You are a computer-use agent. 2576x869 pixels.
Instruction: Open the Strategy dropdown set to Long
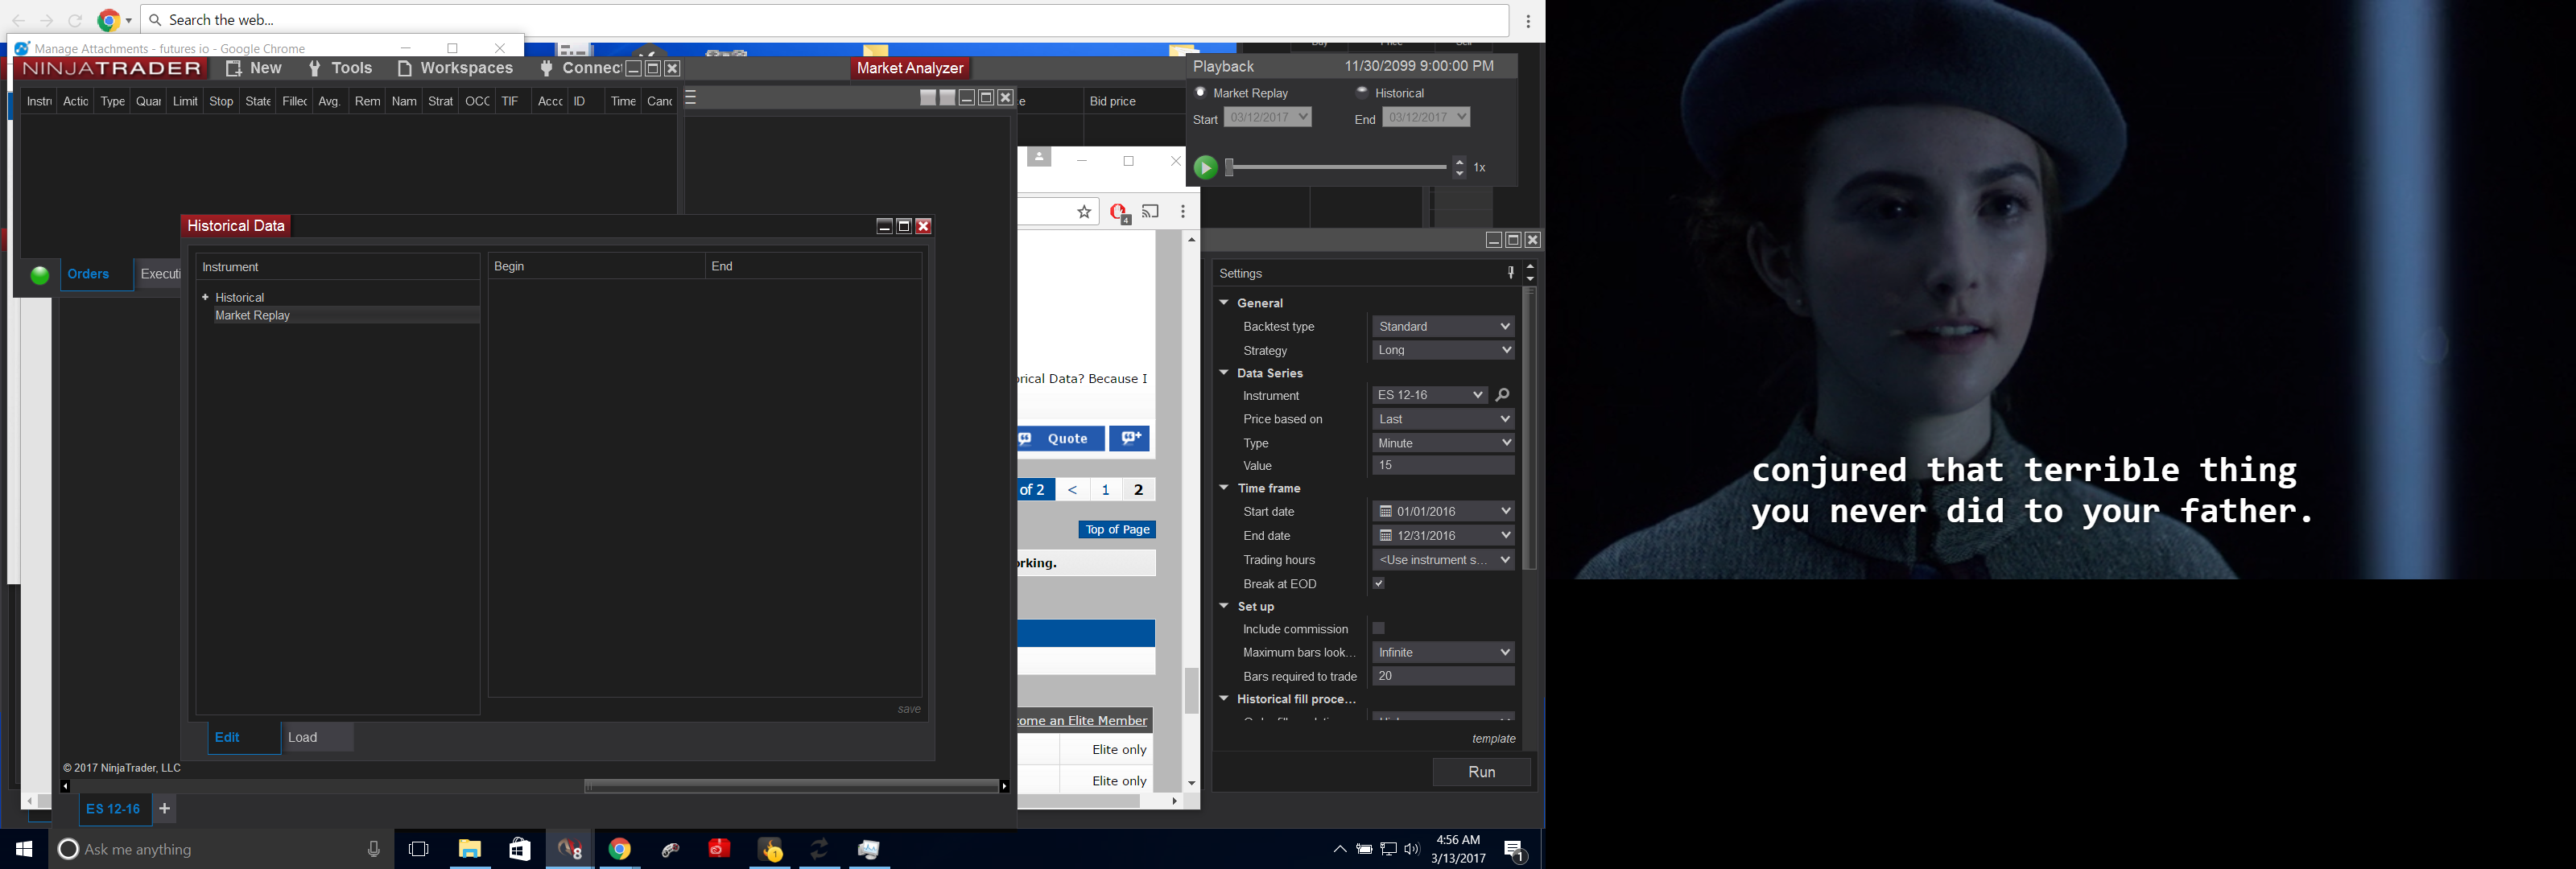point(1443,350)
